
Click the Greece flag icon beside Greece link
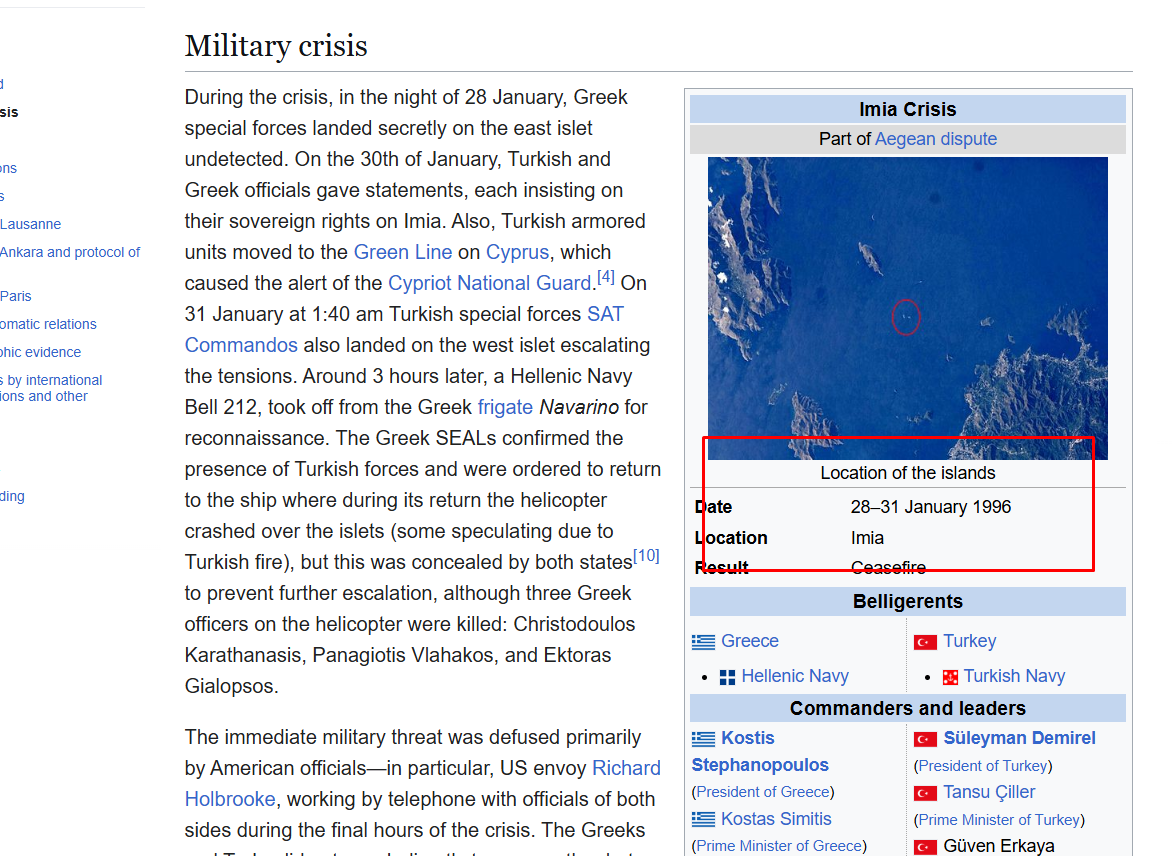click(703, 642)
